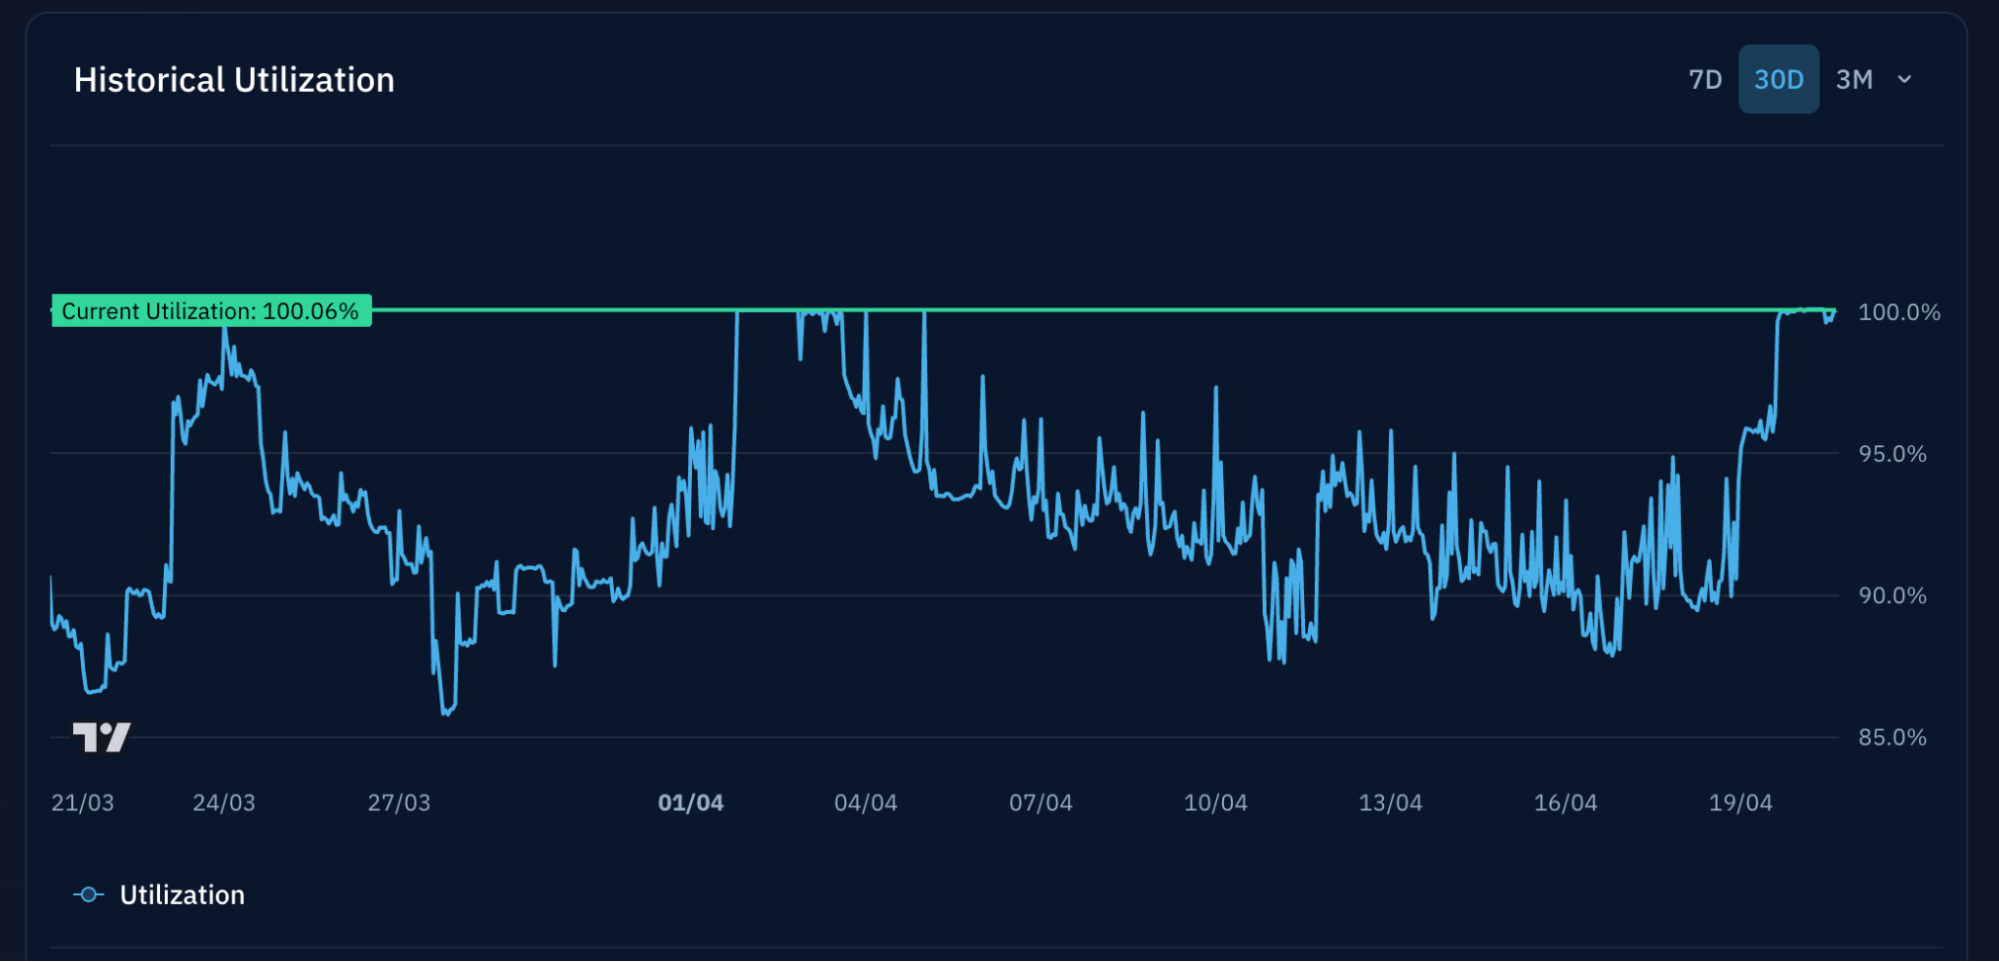Screen dimensions: 1999x962
Task: Click the 16/04 date label
Action: point(1565,802)
